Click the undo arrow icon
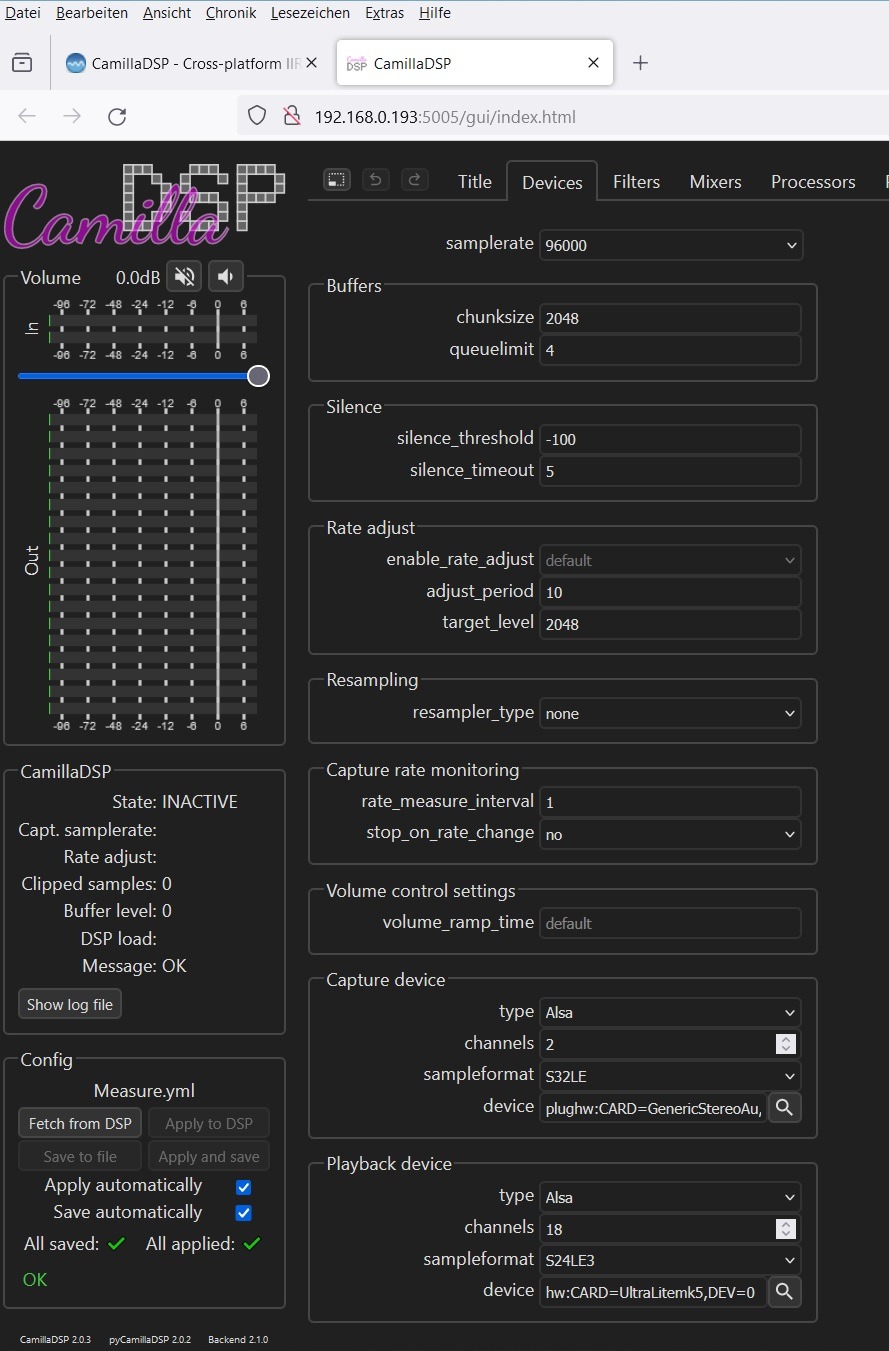Image resolution: width=889 pixels, height=1351 pixels. pos(375,180)
